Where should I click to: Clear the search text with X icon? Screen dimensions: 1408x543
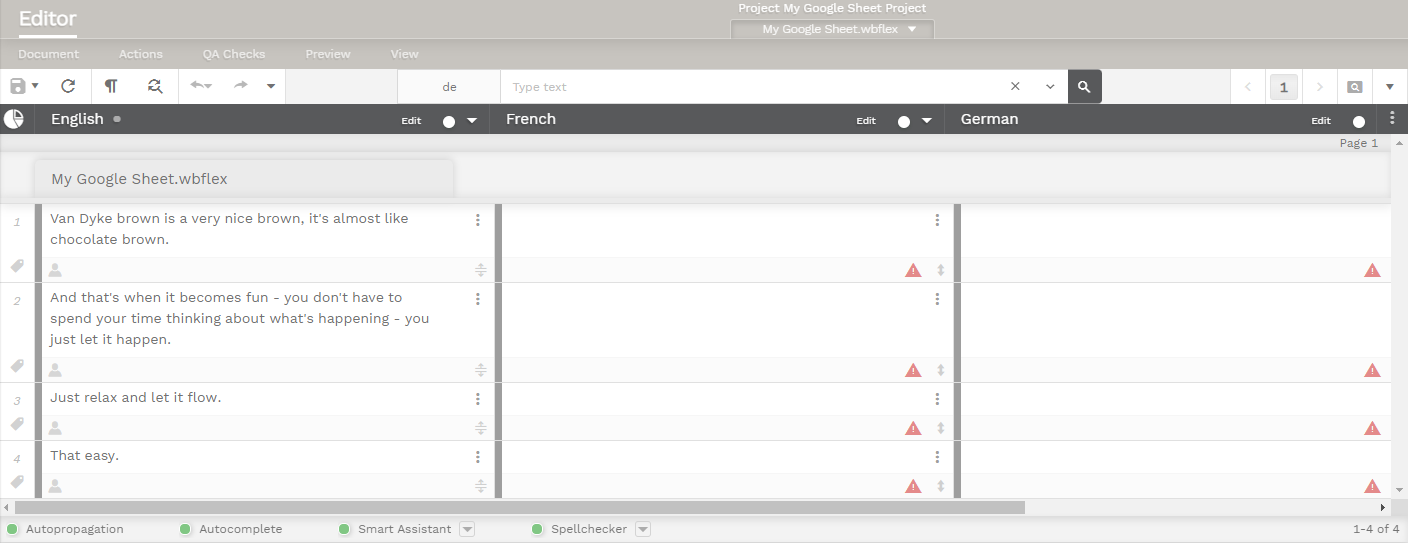[x=1015, y=87]
